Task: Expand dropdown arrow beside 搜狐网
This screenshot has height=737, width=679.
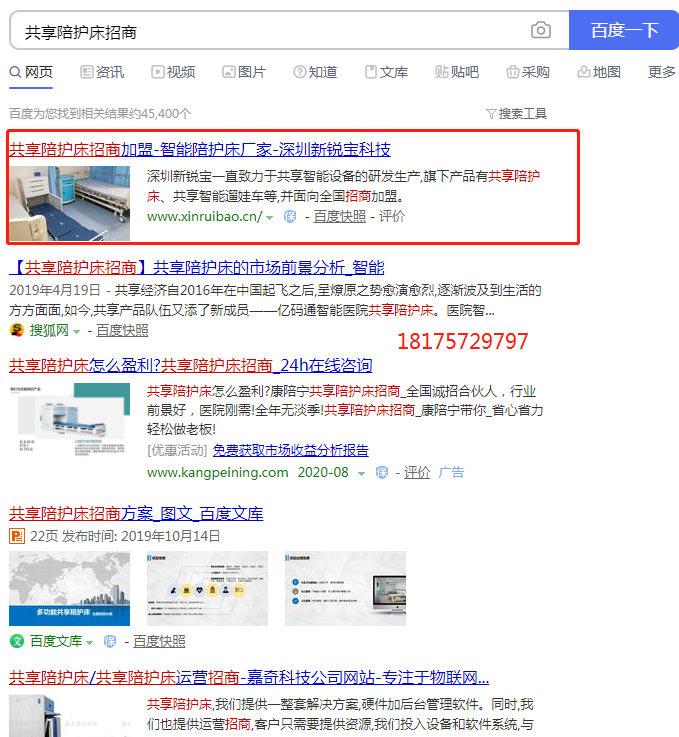Action: 77,332
